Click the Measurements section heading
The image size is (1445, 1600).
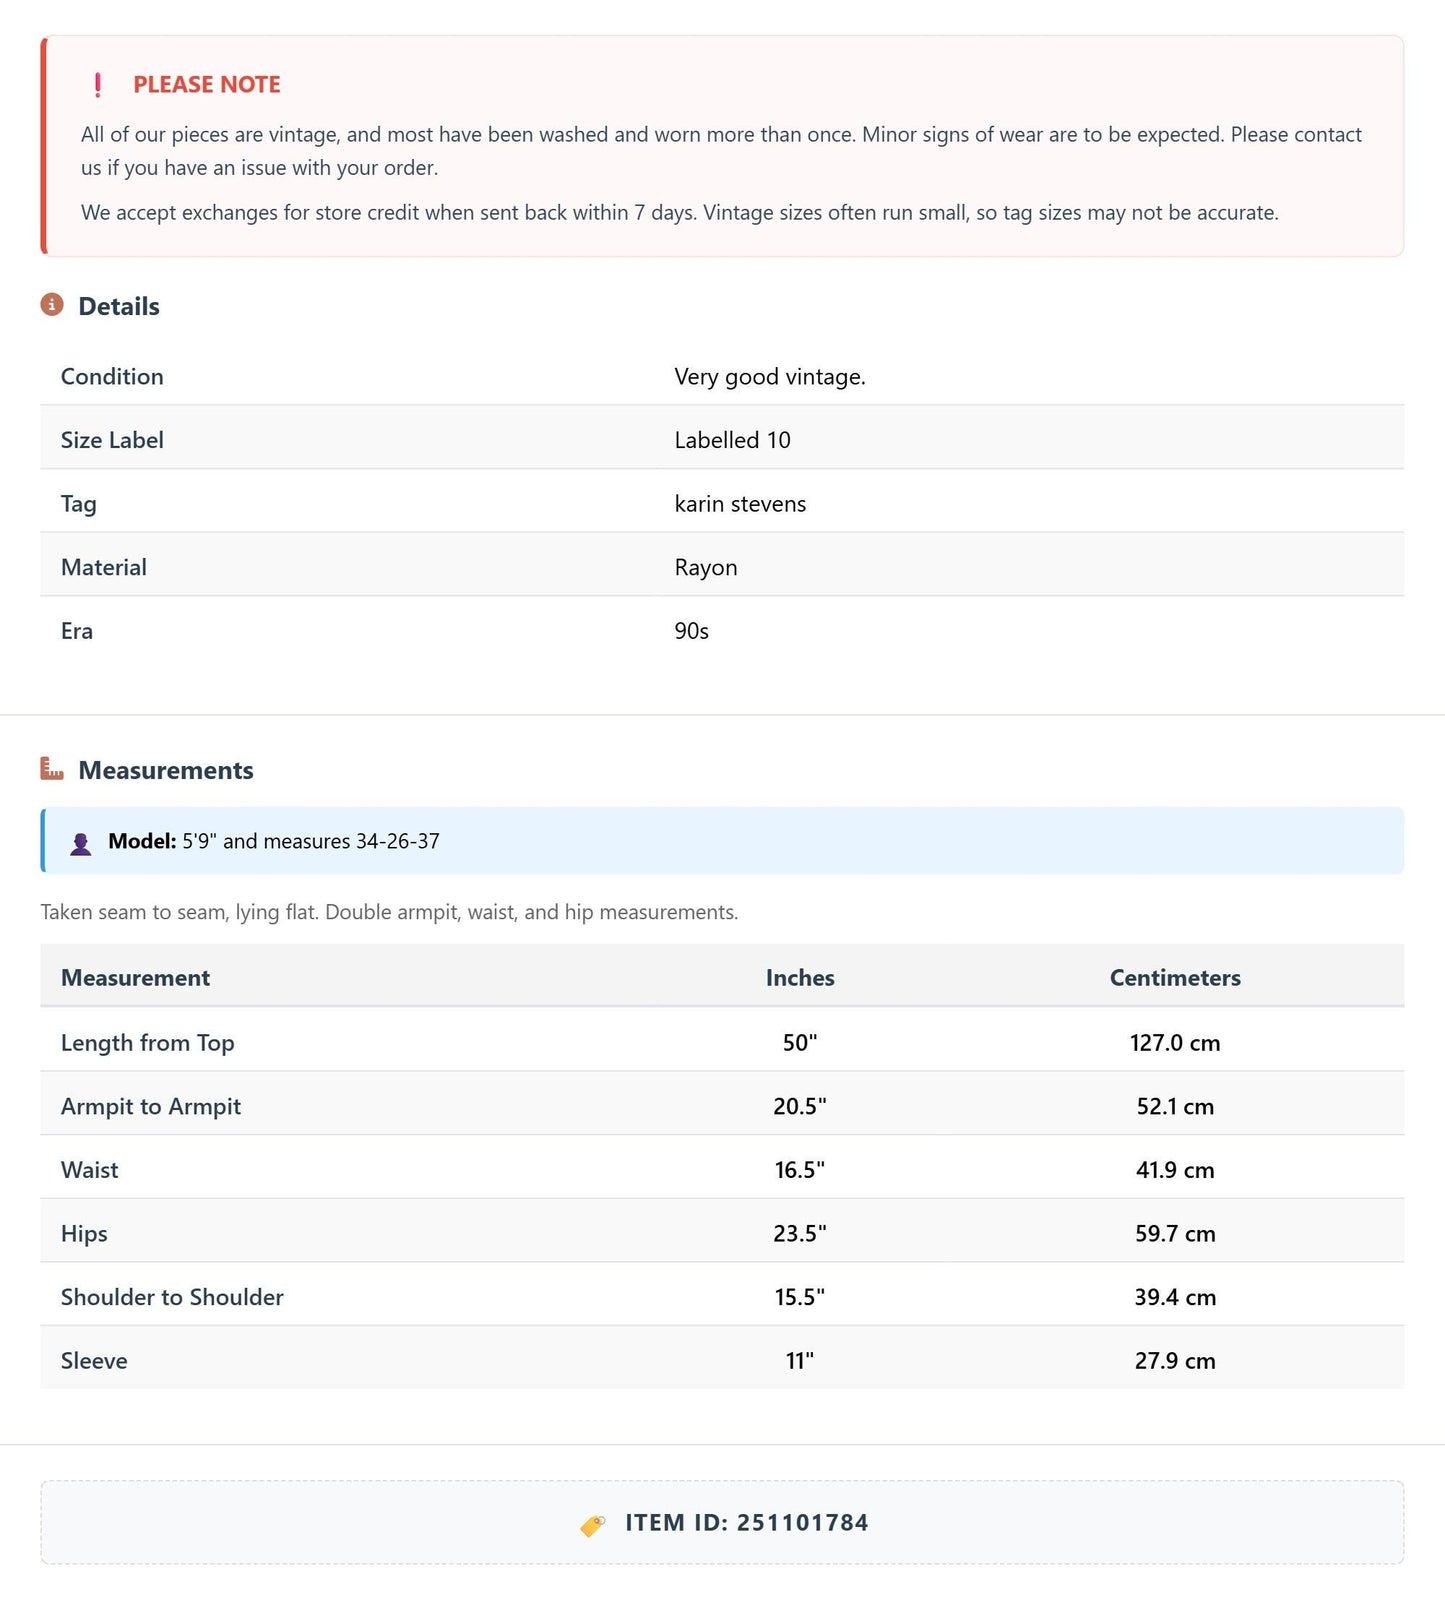click(166, 770)
